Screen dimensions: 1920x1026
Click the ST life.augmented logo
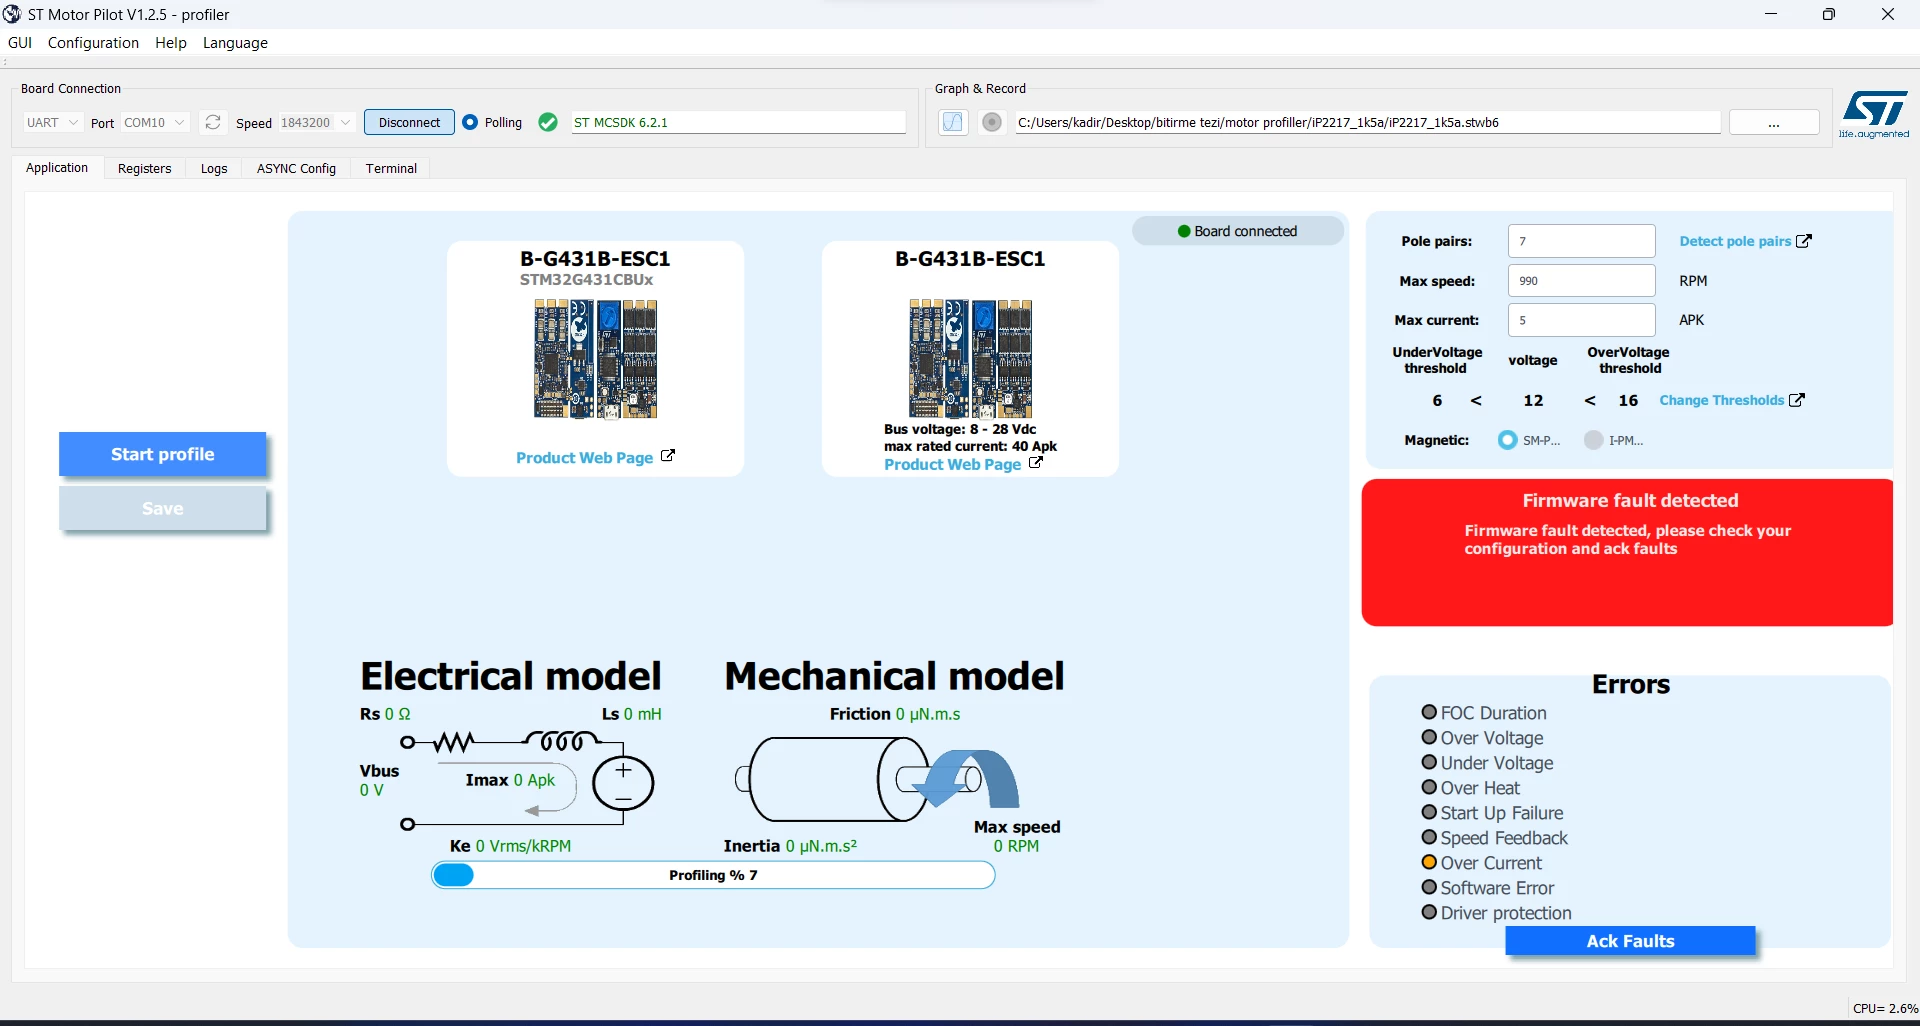coord(1874,115)
